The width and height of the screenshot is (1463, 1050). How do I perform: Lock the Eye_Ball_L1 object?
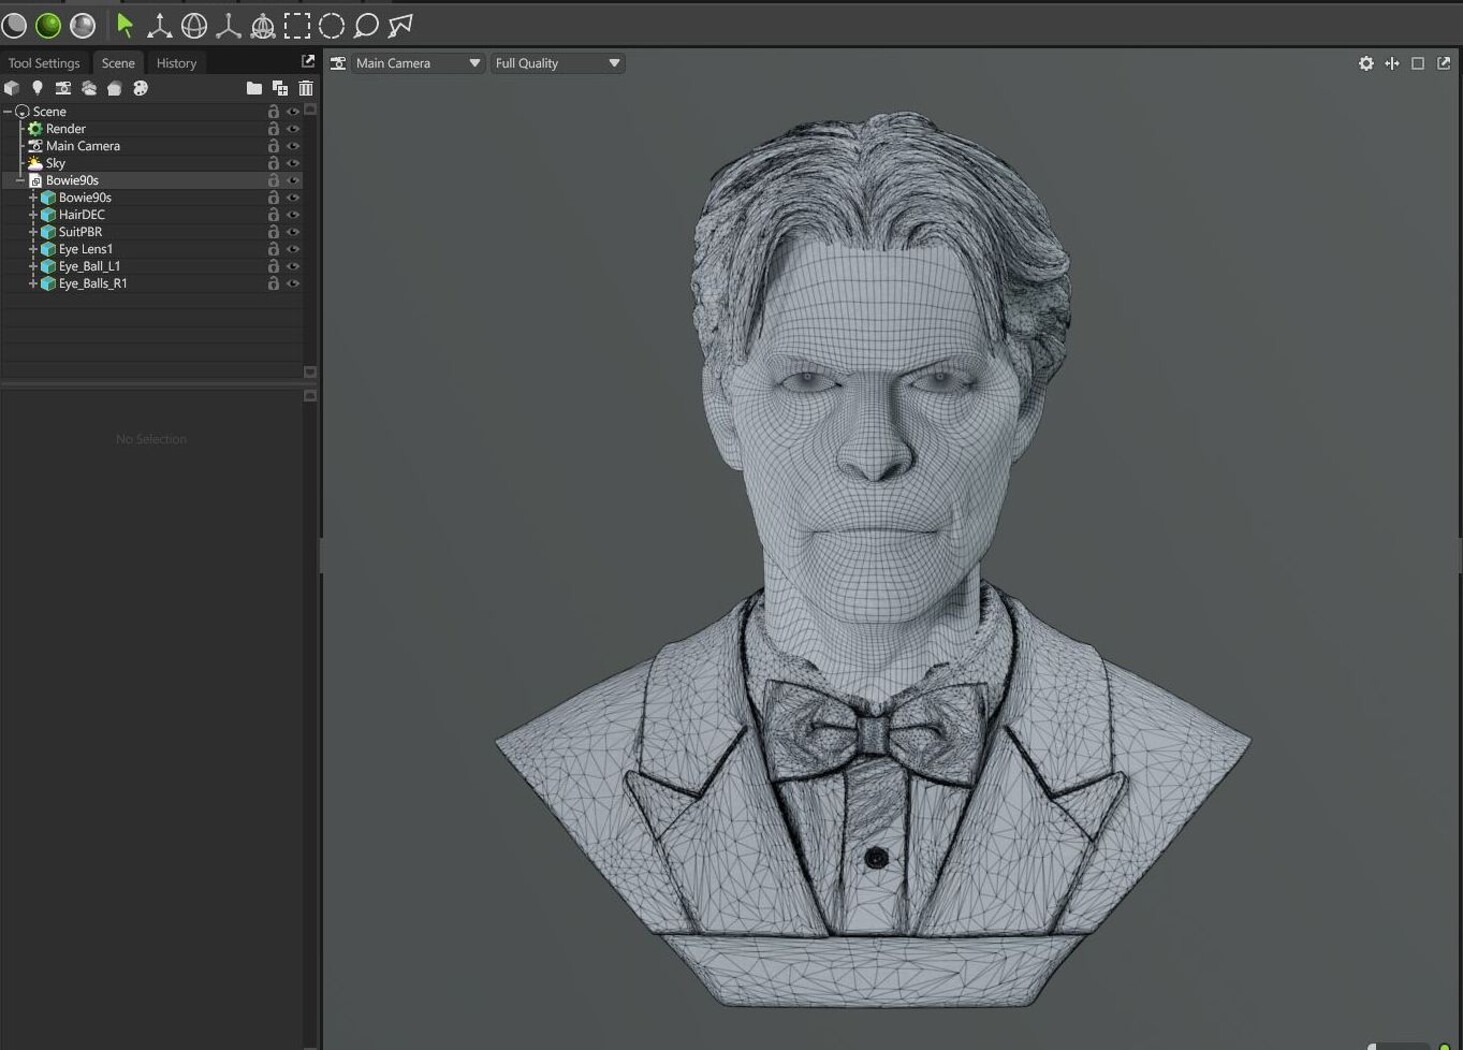pyautogui.click(x=273, y=266)
